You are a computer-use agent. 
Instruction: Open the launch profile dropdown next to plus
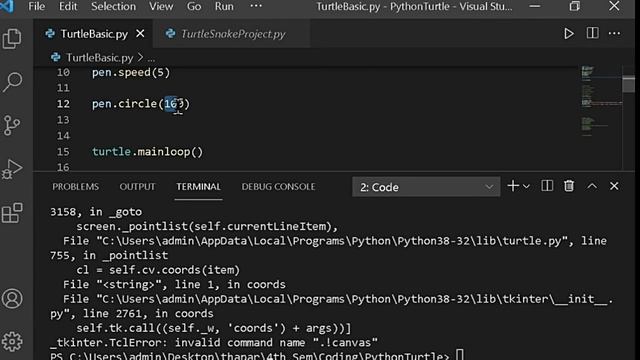[527, 187]
